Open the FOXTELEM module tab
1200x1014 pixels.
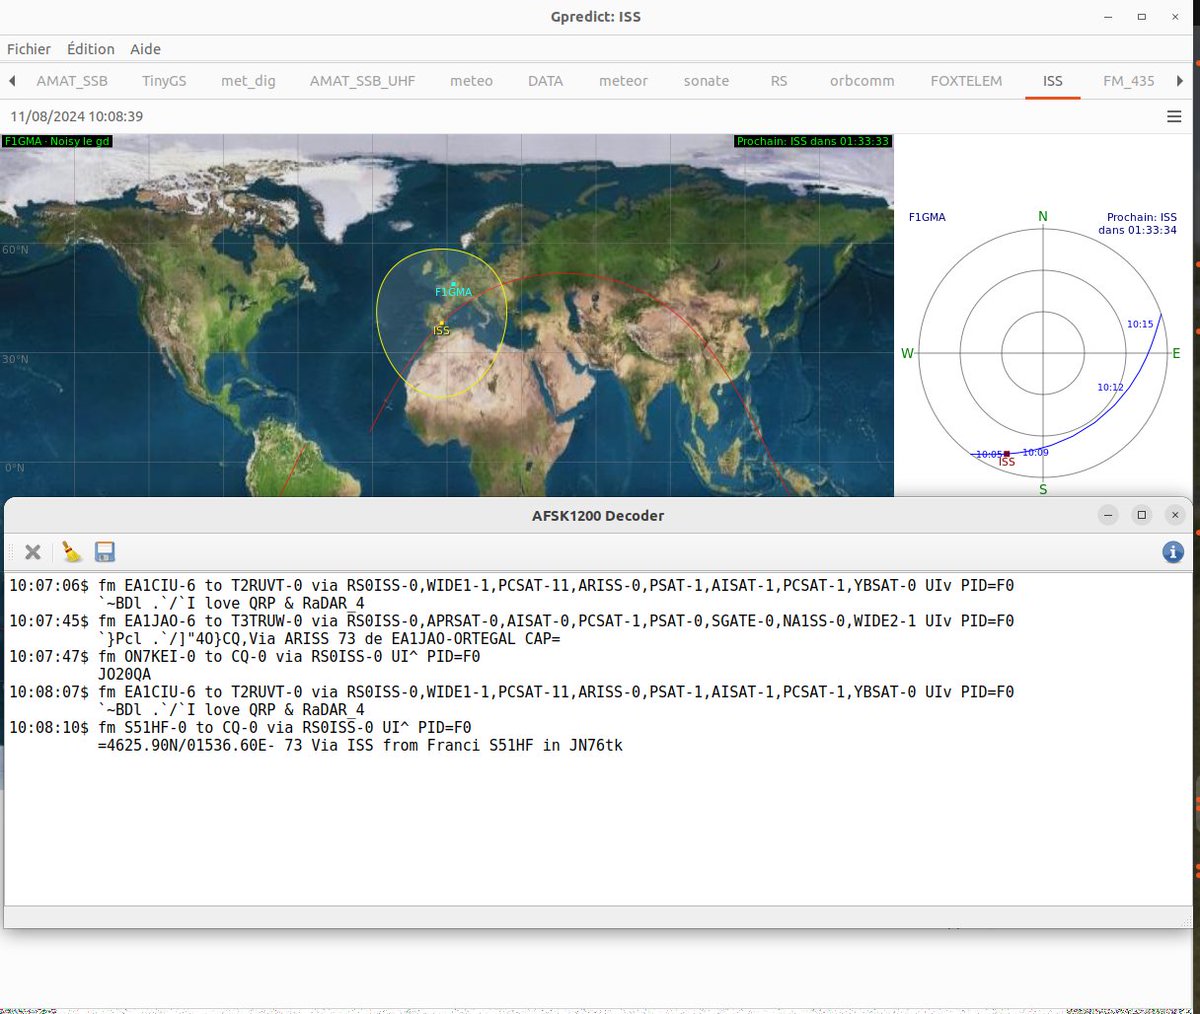pyautogui.click(x=966, y=81)
